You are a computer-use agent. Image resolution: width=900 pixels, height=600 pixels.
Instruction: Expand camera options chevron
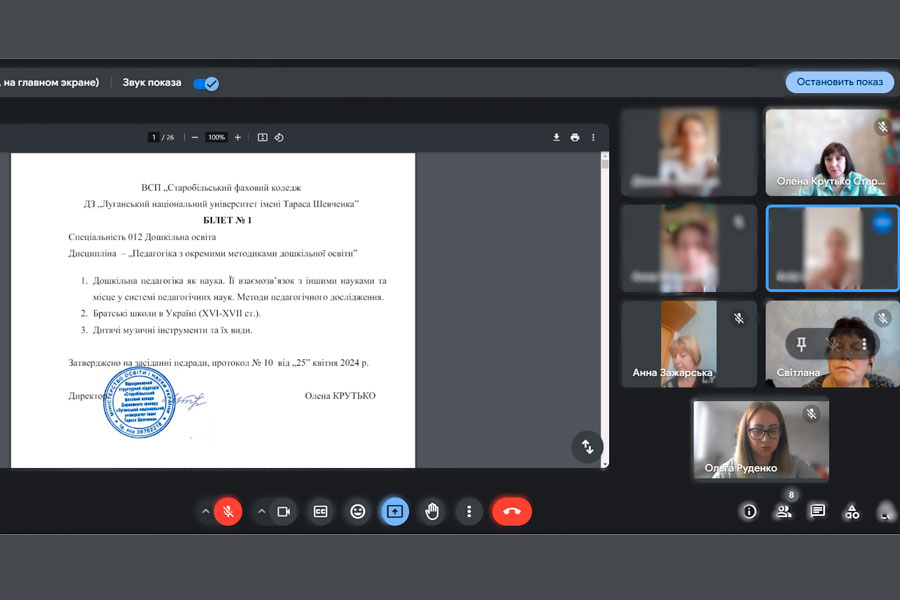click(261, 511)
